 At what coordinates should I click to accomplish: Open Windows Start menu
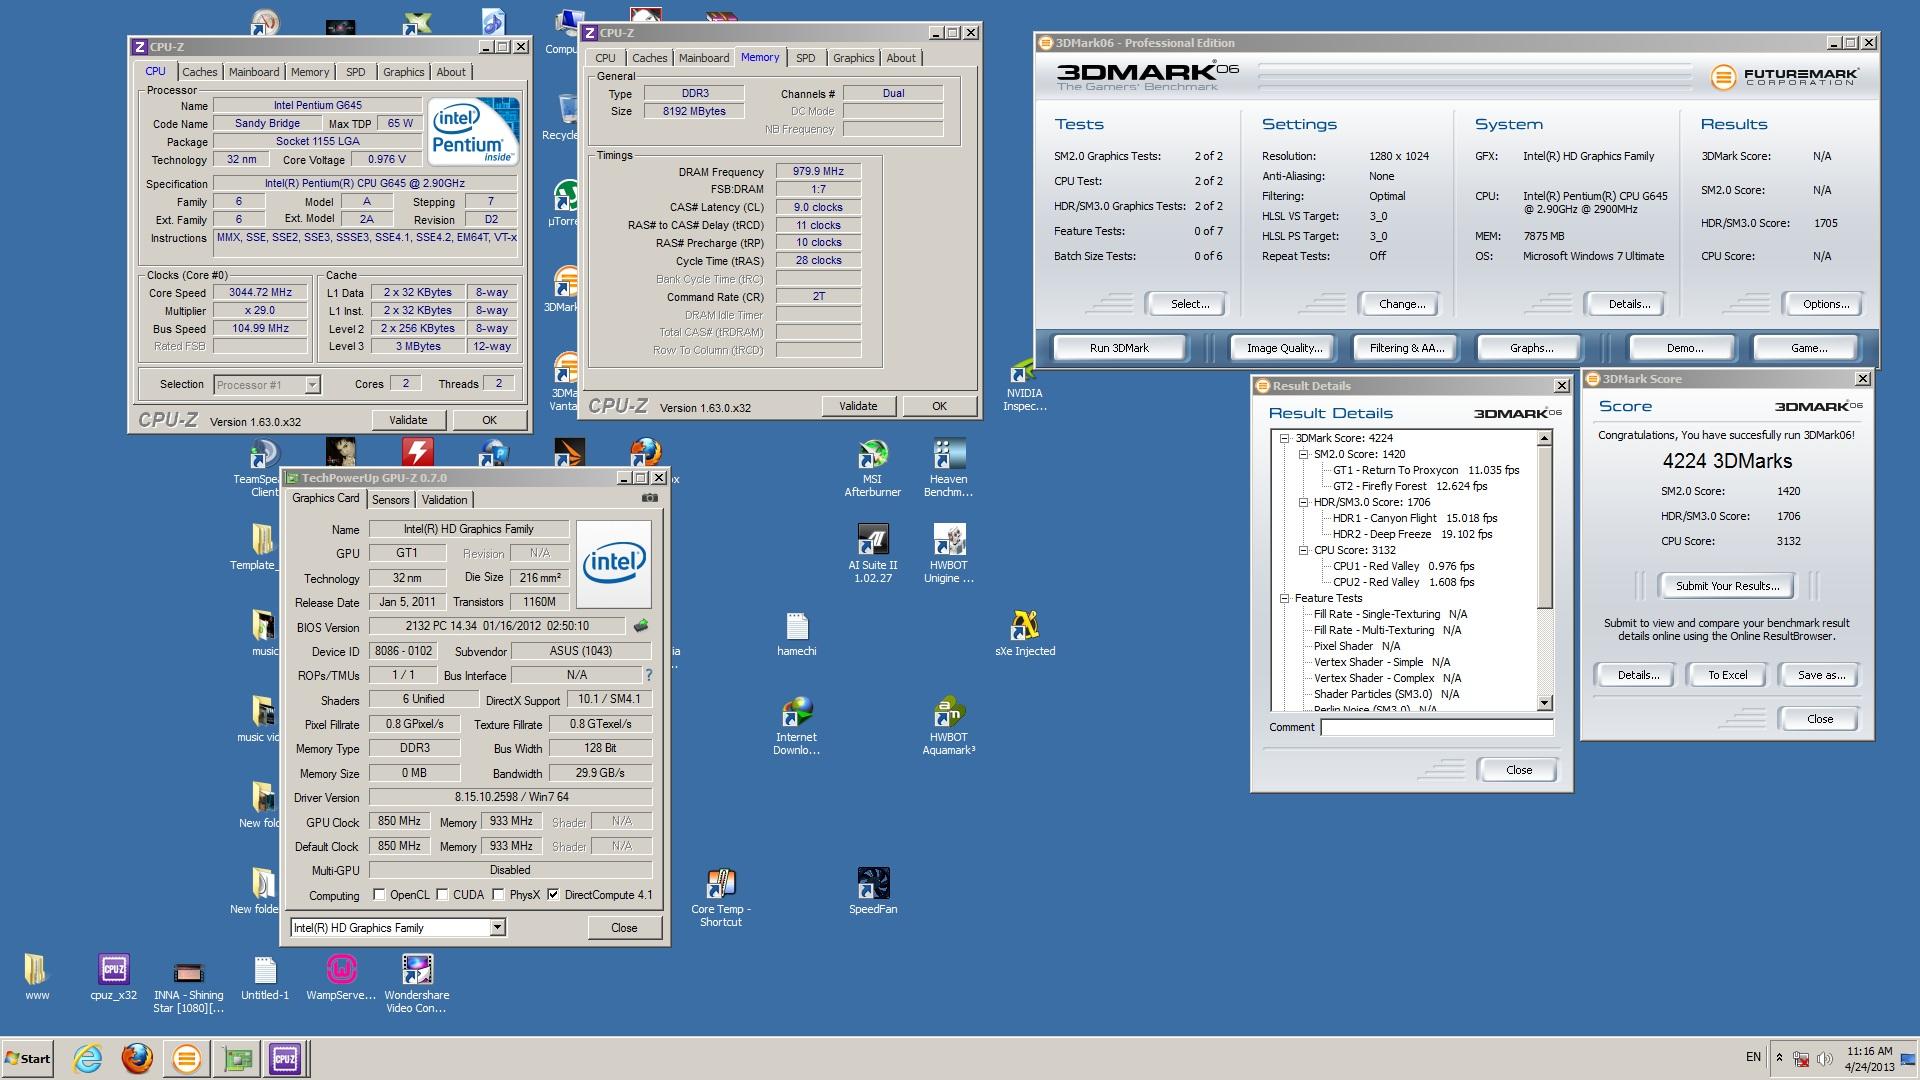click(x=28, y=1058)
